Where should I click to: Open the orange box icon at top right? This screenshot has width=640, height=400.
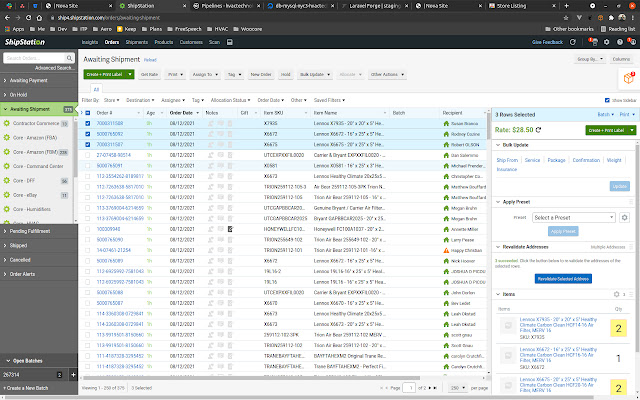point(629,77)
